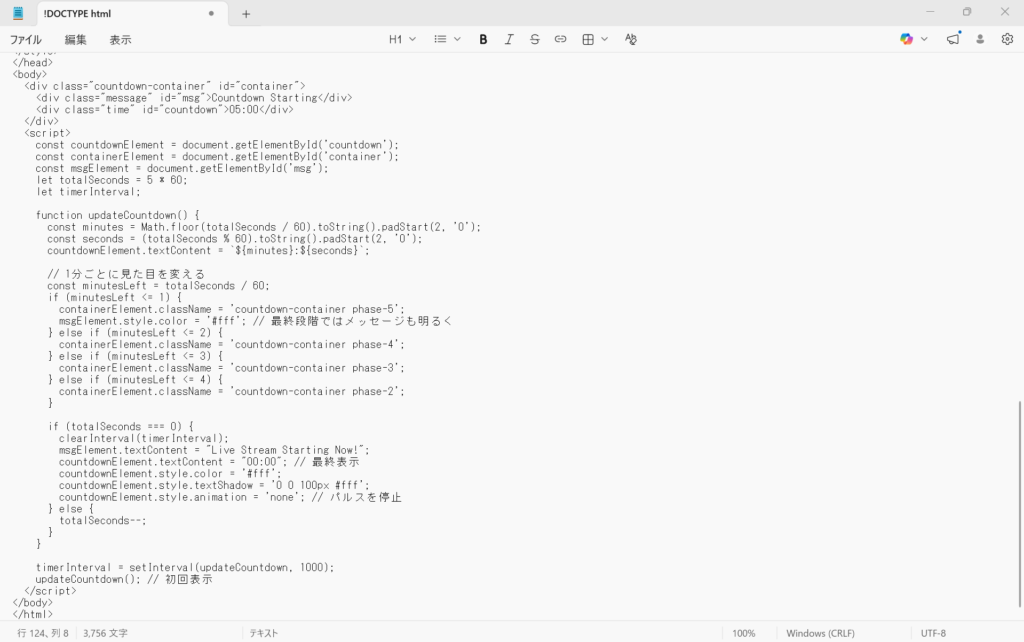
Task: Click the UTF-8 encoding indicator
Action: [932, 633]
